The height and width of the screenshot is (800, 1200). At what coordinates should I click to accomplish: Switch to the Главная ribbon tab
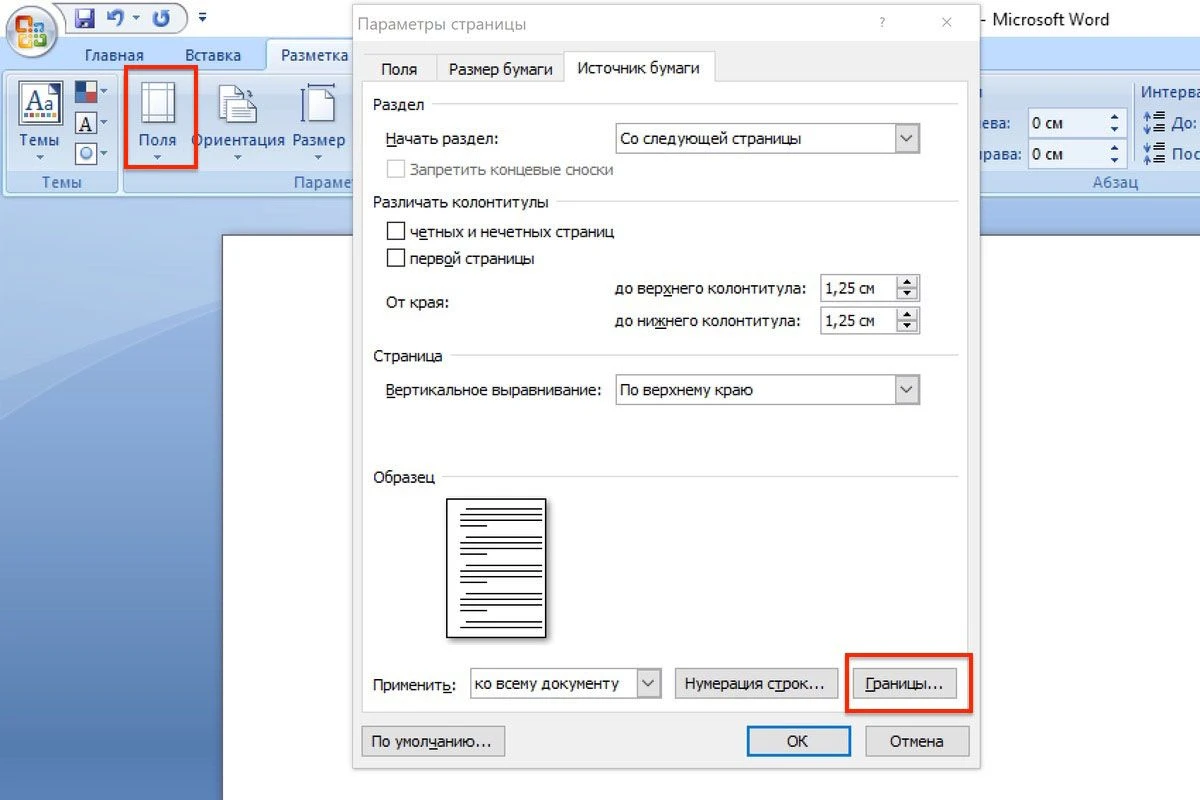(114, 55)
